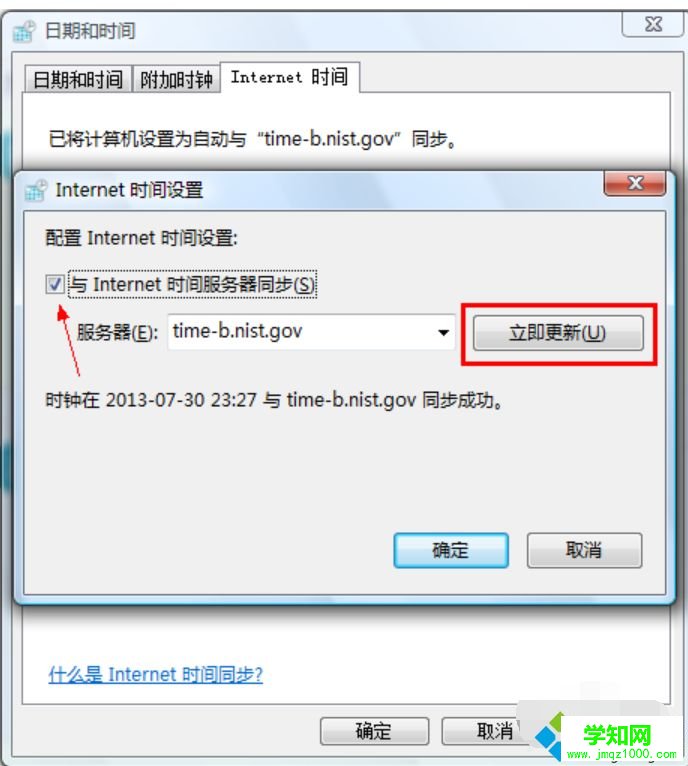The image size is (688, 766).
Task: Click the 2013-07-30 sync success status text
Action: coord(274,400)
